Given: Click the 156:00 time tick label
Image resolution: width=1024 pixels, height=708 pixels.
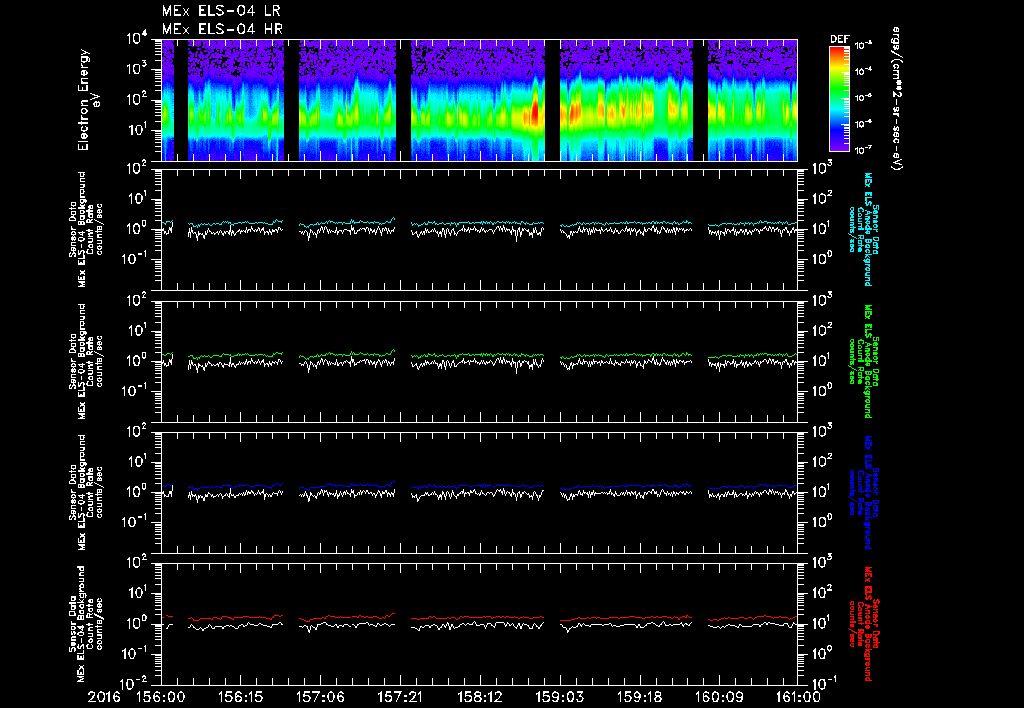Looking at the screenshot, I should coord(161,697).
